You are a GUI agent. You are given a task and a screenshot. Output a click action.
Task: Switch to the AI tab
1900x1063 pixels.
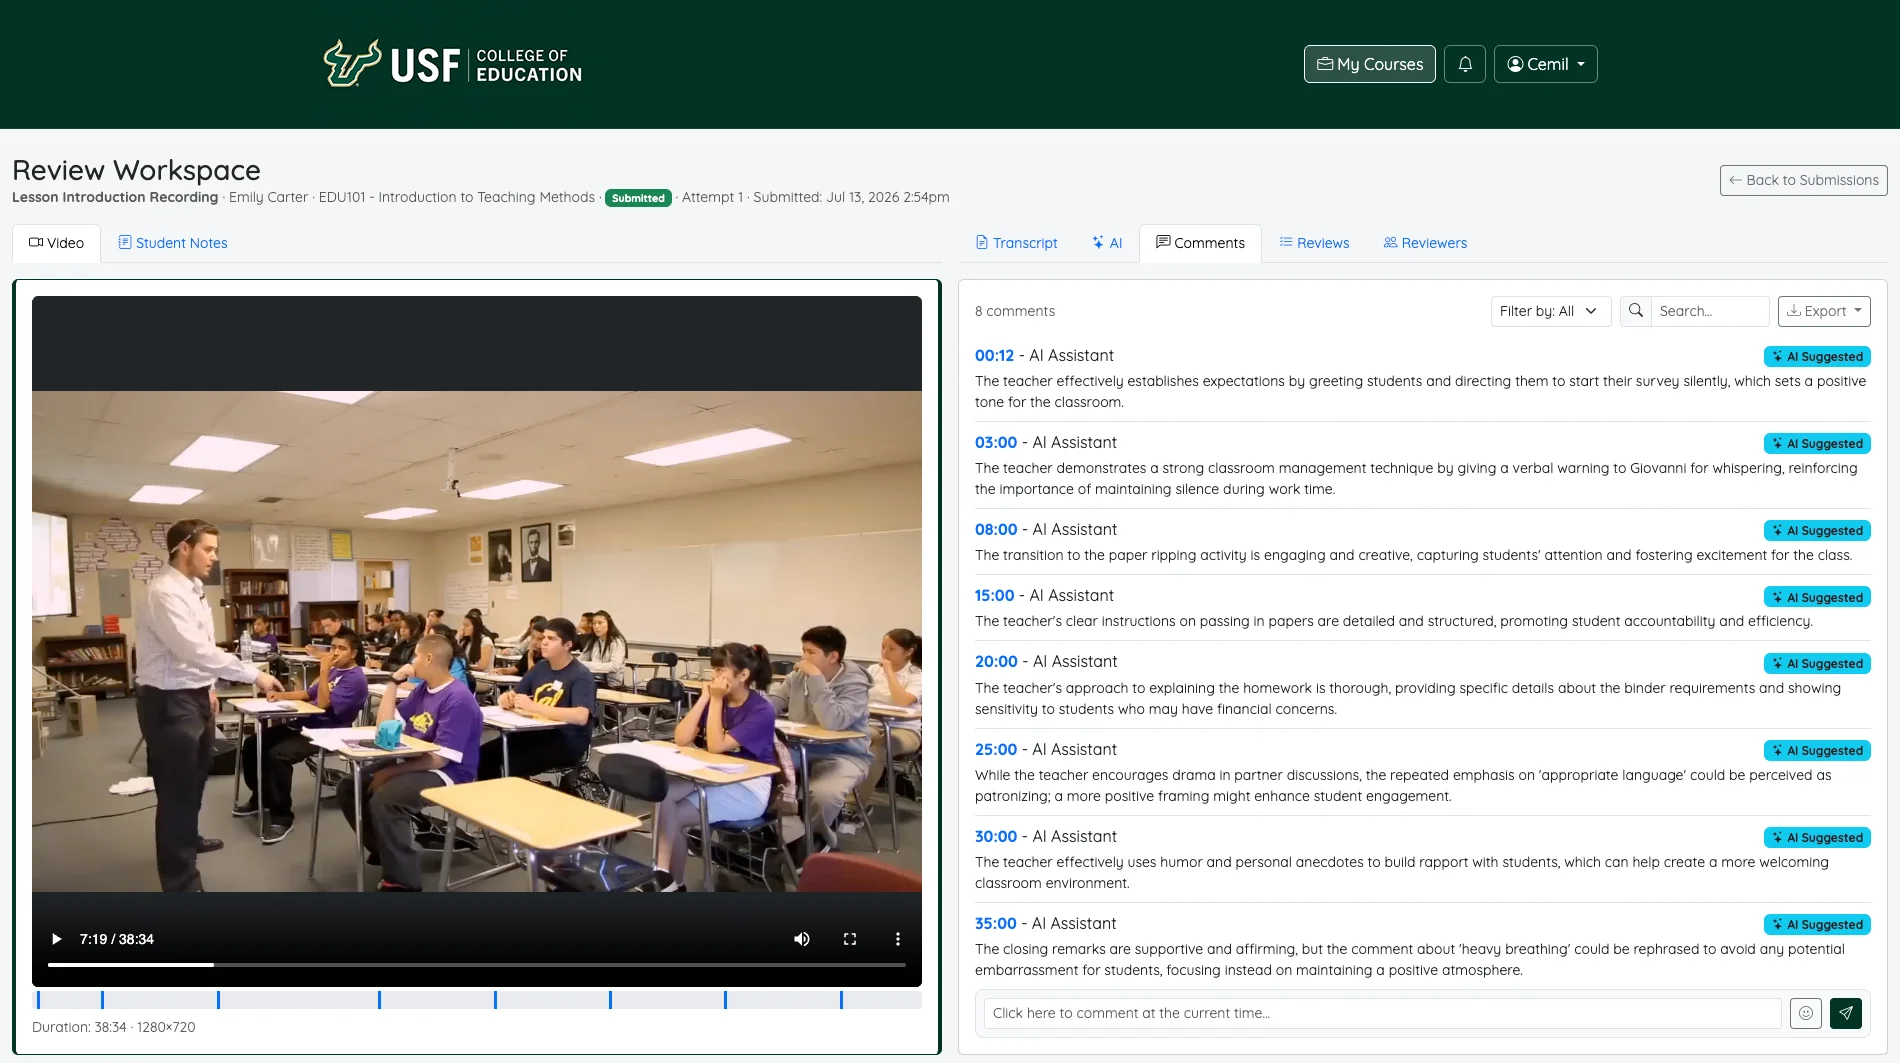point(1107,243)
